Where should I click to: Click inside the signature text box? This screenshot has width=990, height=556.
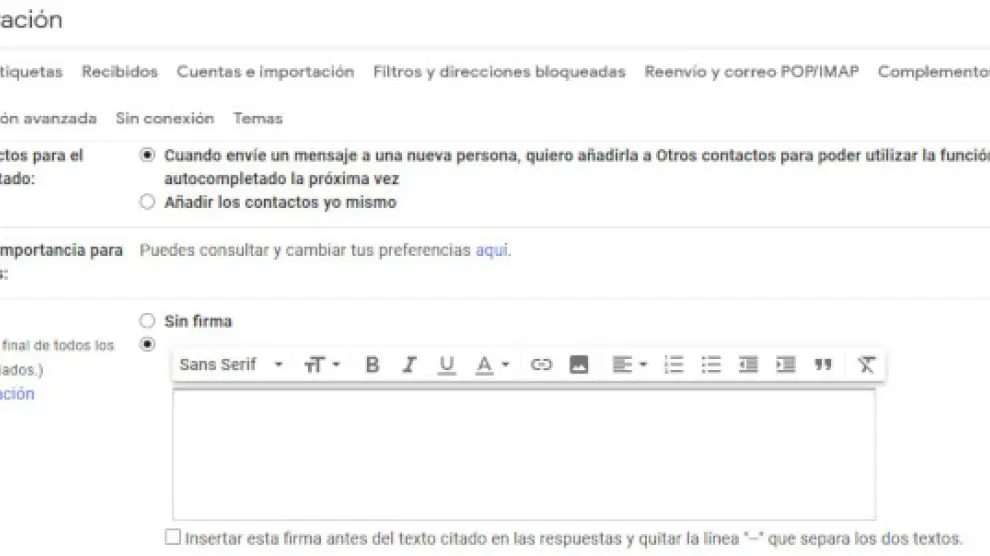click(x=523, y=453)
